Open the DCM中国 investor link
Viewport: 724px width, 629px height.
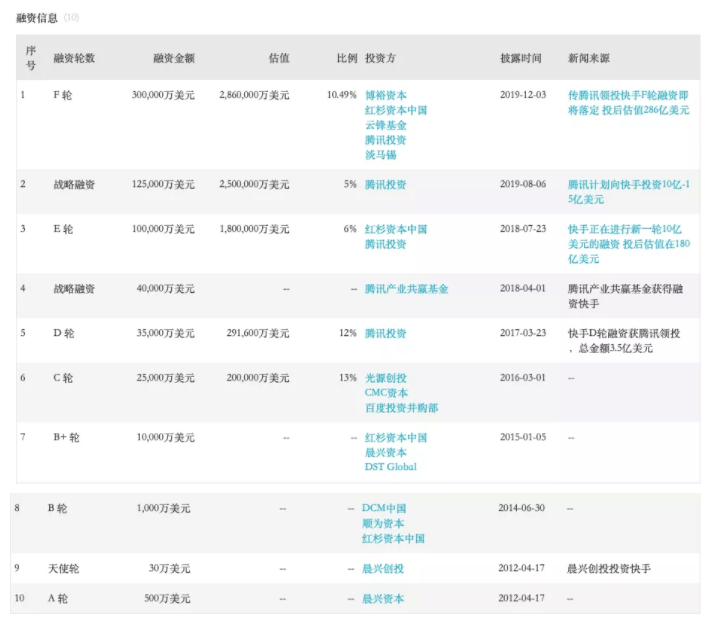[x=384, y=508]
